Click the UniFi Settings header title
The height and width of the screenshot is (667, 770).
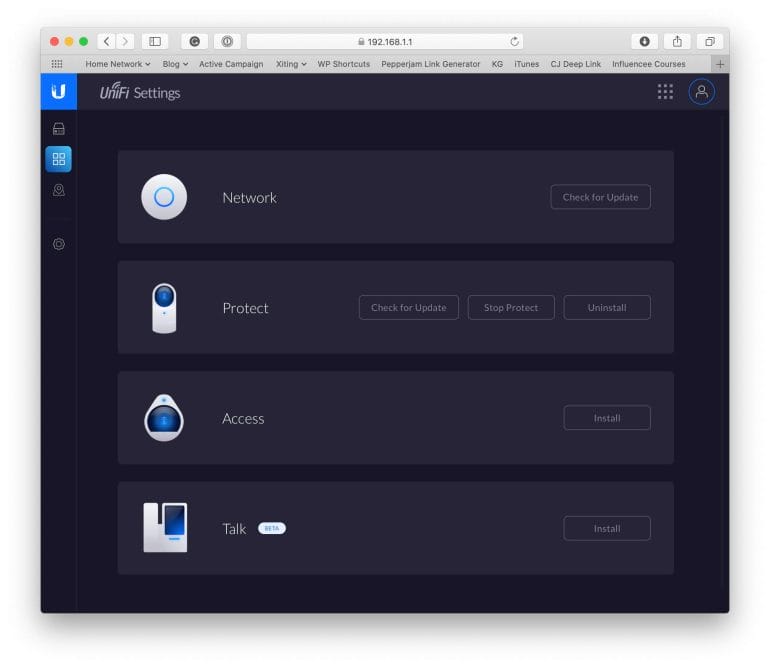(140, 92)
